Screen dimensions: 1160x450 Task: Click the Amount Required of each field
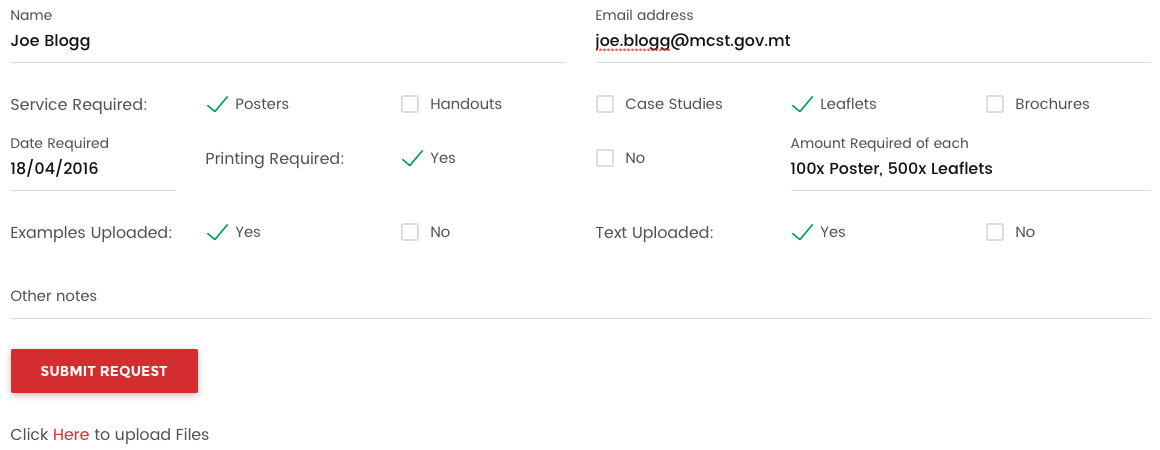pos(970,169)
